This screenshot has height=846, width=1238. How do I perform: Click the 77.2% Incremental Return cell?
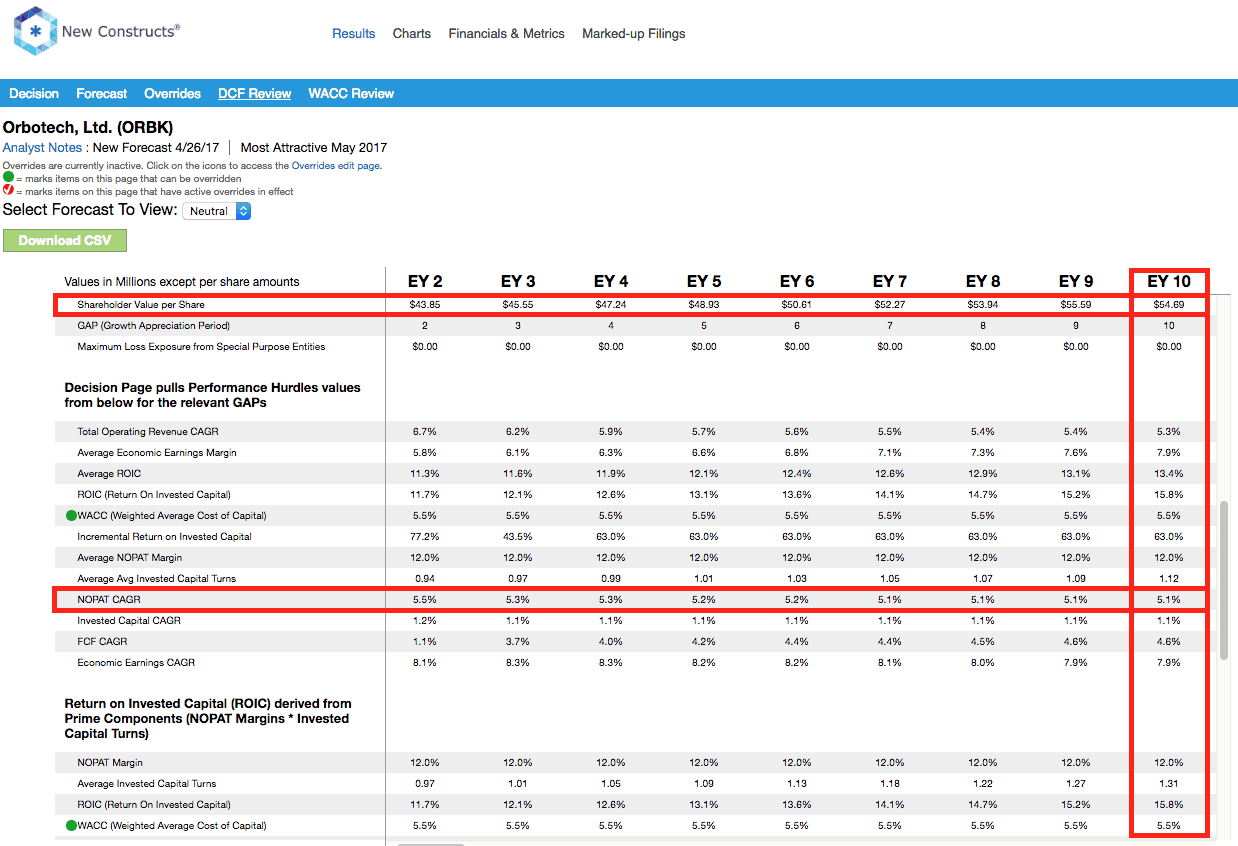(x=425, y=536)
